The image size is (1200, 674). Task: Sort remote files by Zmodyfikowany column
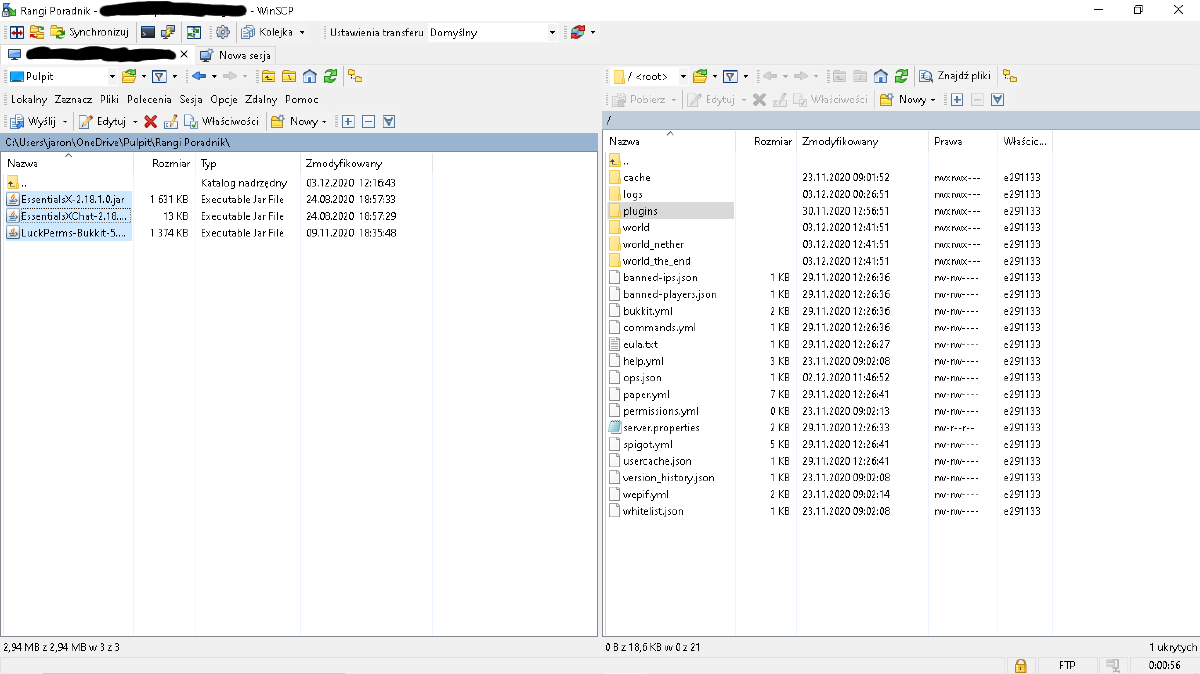[840, 142]
